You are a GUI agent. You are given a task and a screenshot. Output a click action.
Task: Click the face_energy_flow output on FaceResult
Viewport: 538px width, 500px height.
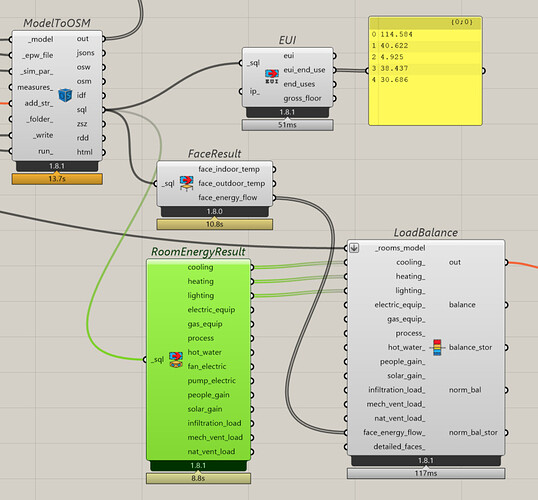[x=228, y=198]
